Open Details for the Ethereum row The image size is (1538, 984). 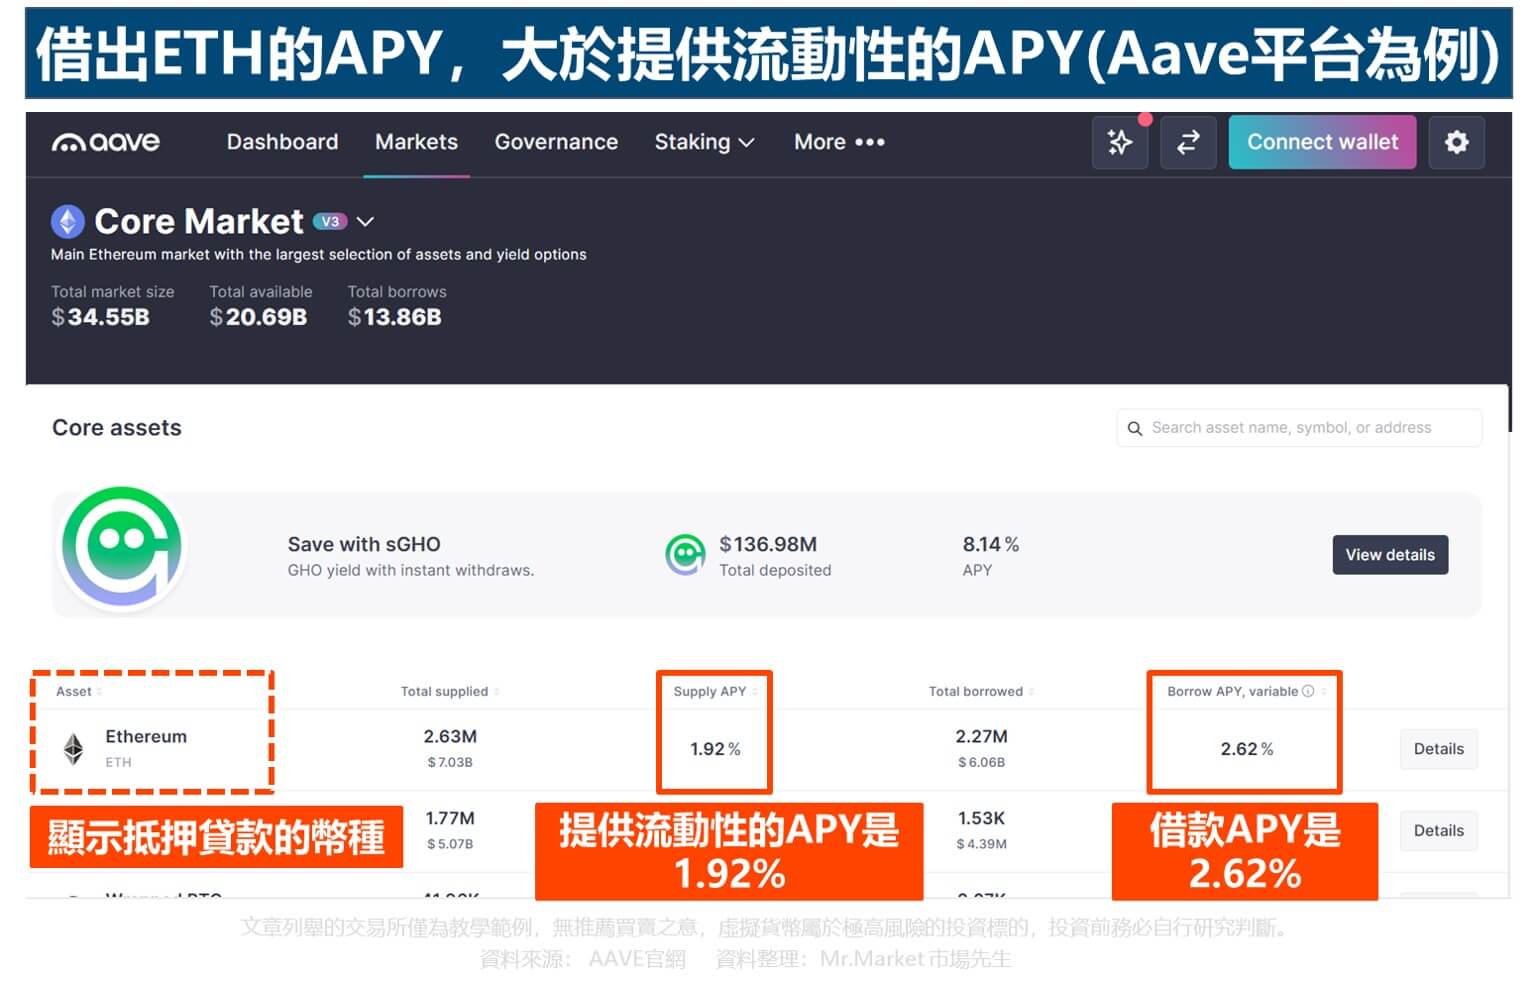[x=1438, y=749]
